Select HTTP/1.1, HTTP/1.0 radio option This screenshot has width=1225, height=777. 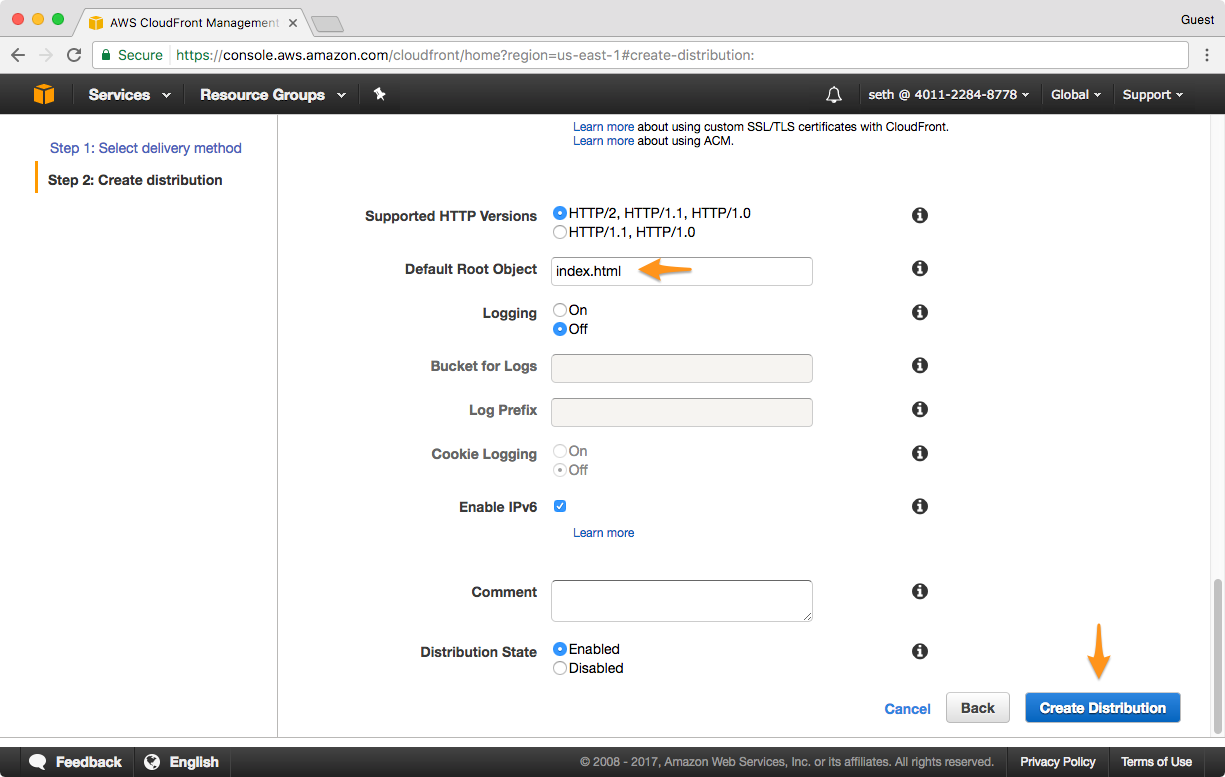click(560, 232)
